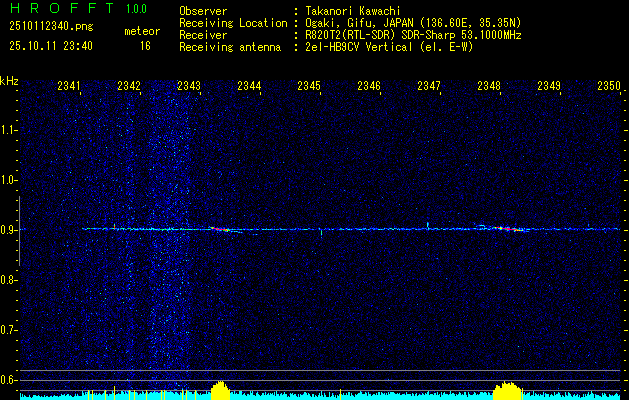
Task: Click the 2348 time axis label
Action: pos(489,86)
